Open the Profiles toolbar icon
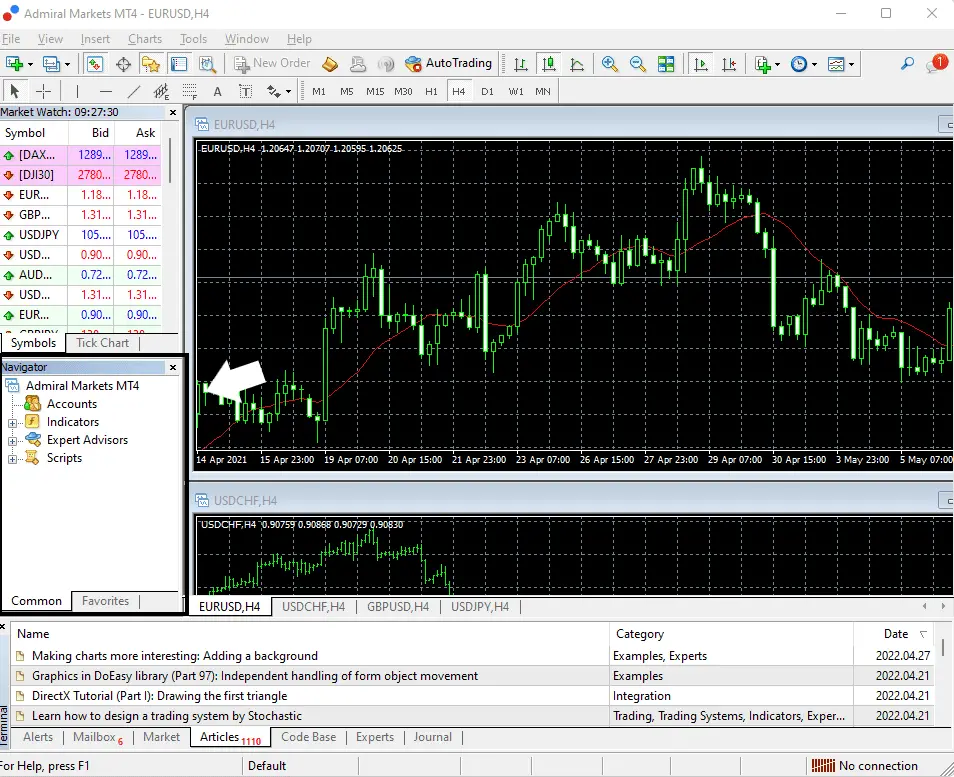The image size is (954, 777). coord(51,63)
